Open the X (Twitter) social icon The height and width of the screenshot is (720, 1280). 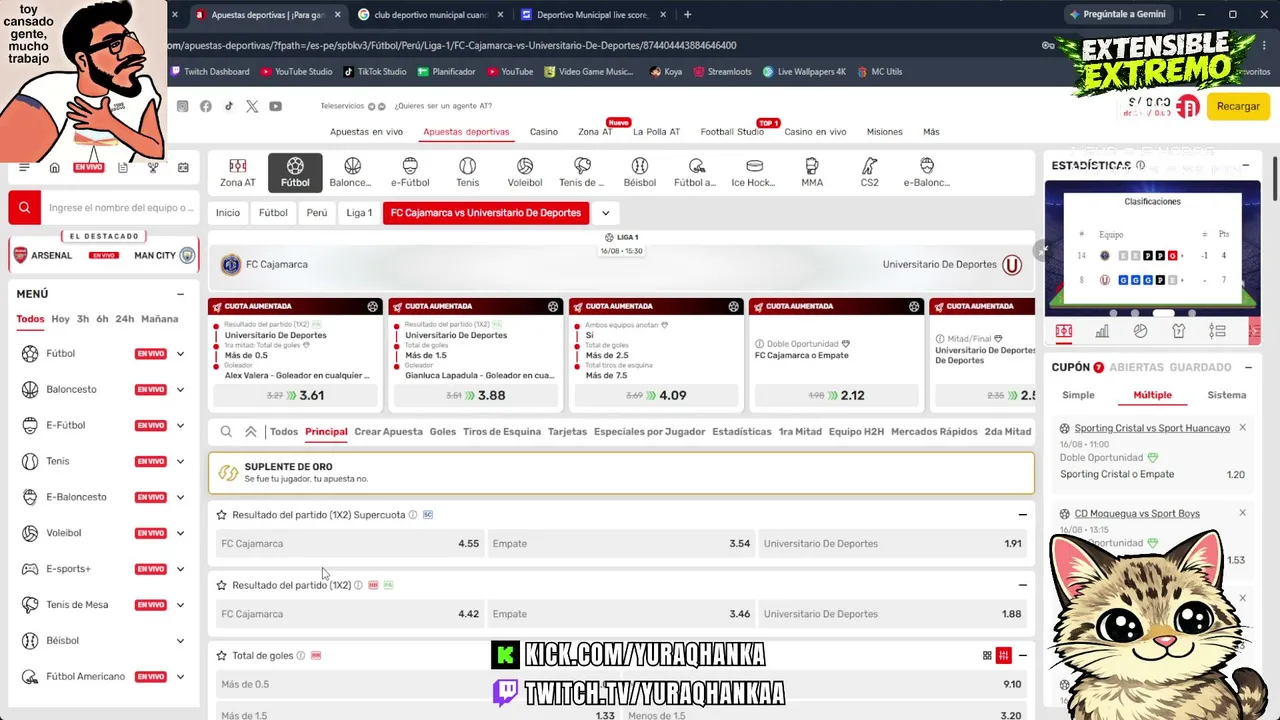tap(252, 106)
